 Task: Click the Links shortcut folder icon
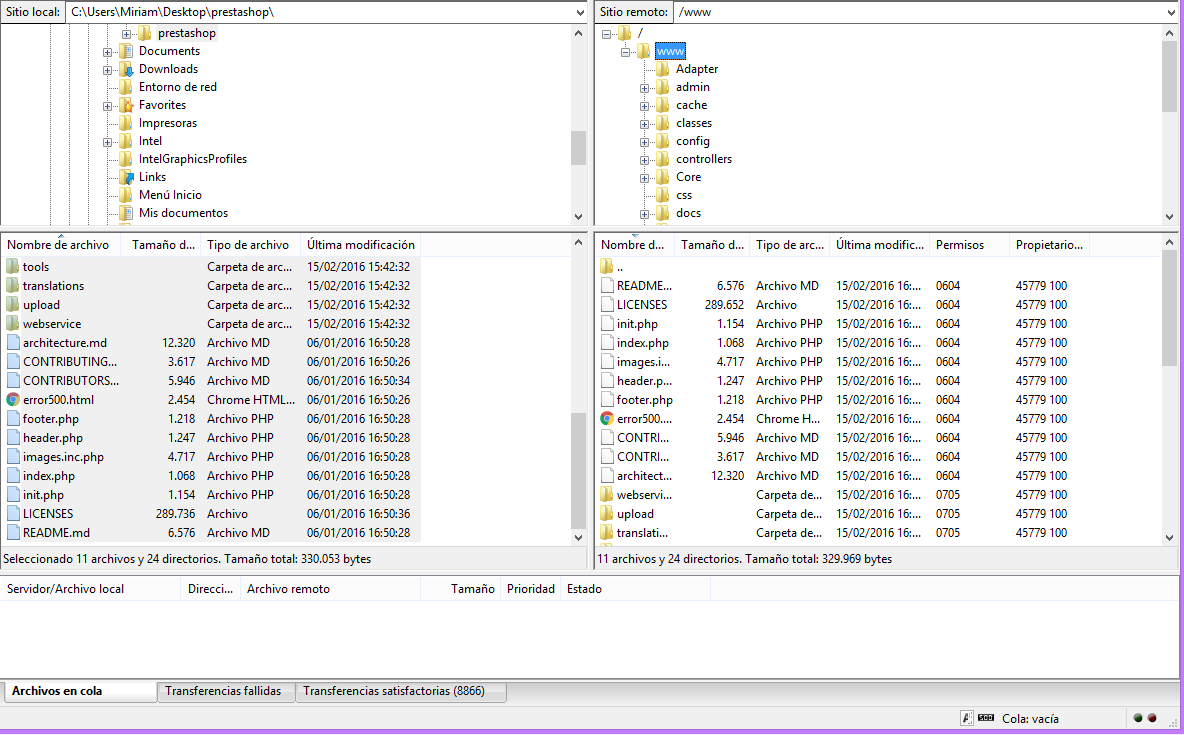click(x=126, y=177)
